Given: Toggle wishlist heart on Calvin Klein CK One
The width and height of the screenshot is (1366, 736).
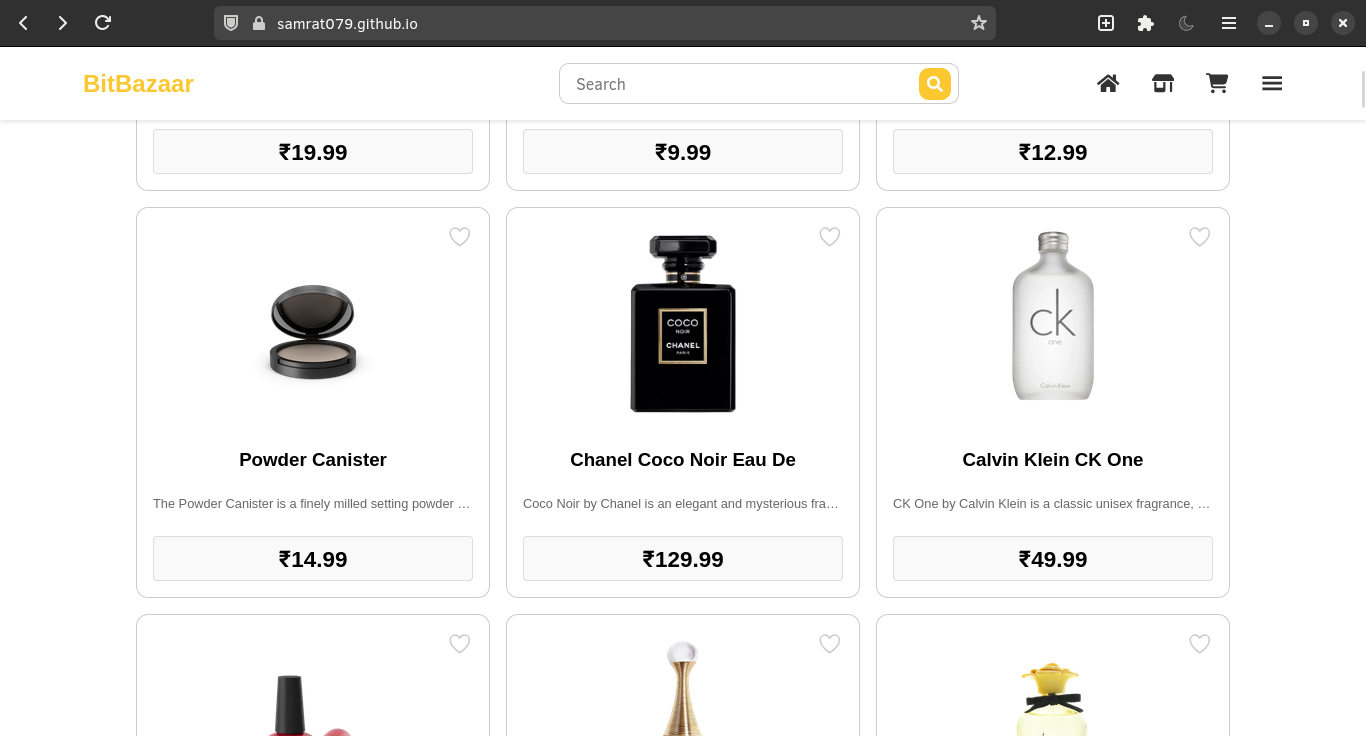Looking at the screenshot, I should click(1200, 237).
